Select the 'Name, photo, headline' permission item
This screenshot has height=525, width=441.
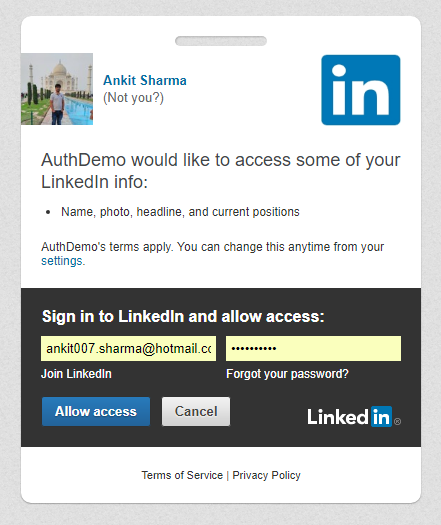click(x=180, y=212)
